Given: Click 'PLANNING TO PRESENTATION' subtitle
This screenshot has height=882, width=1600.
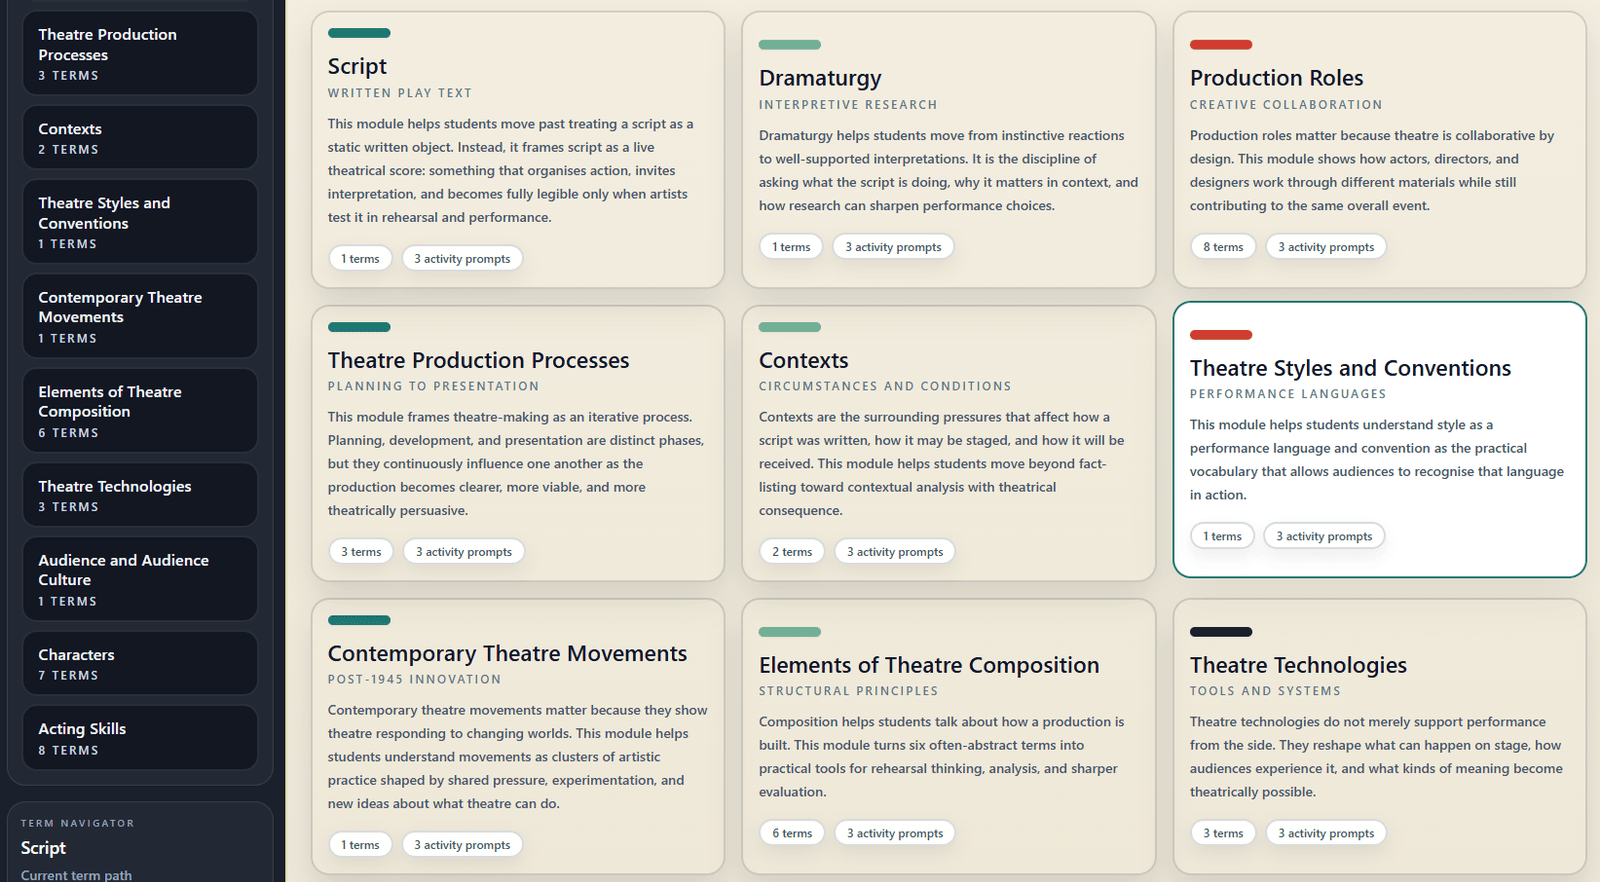Looking at the screenshot, I should [x=433, y=386].
